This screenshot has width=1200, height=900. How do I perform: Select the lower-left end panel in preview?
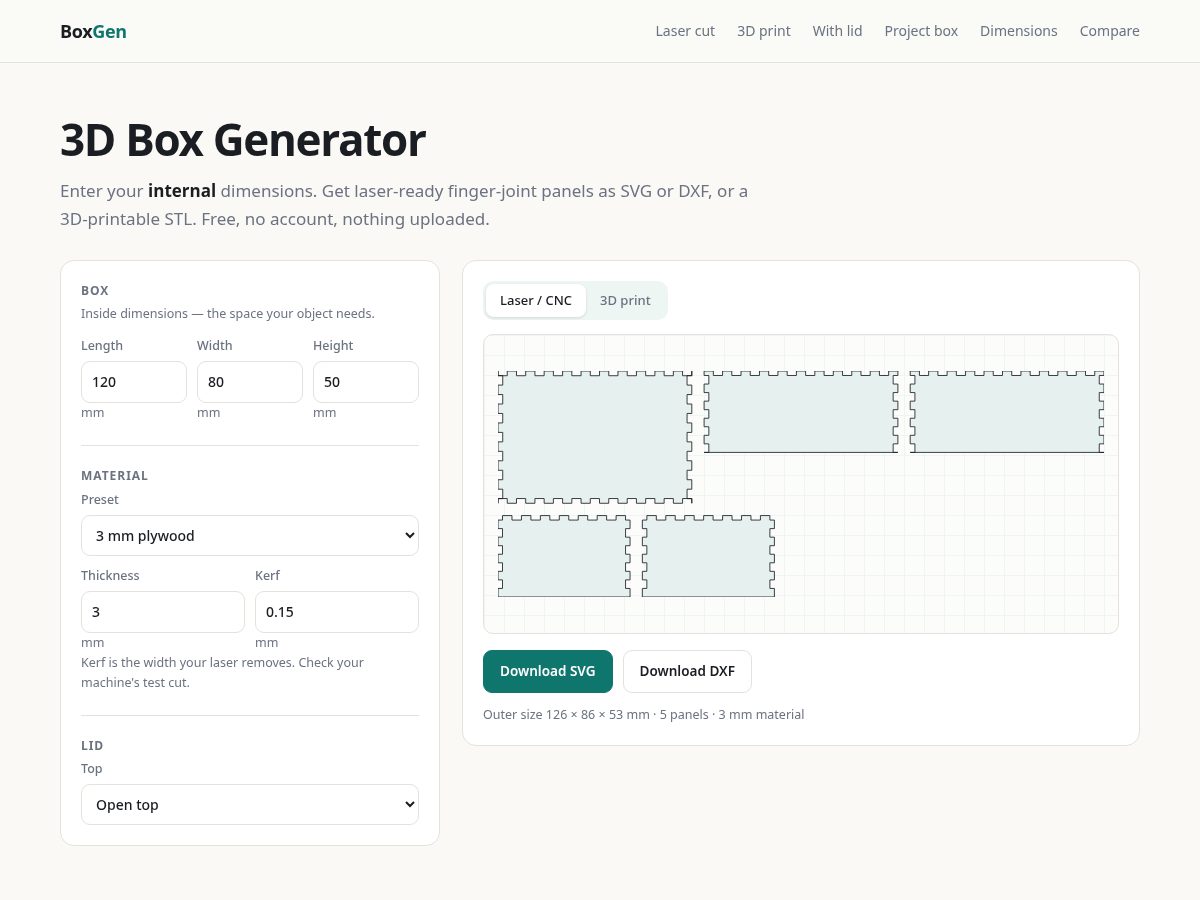coord(565,556)
